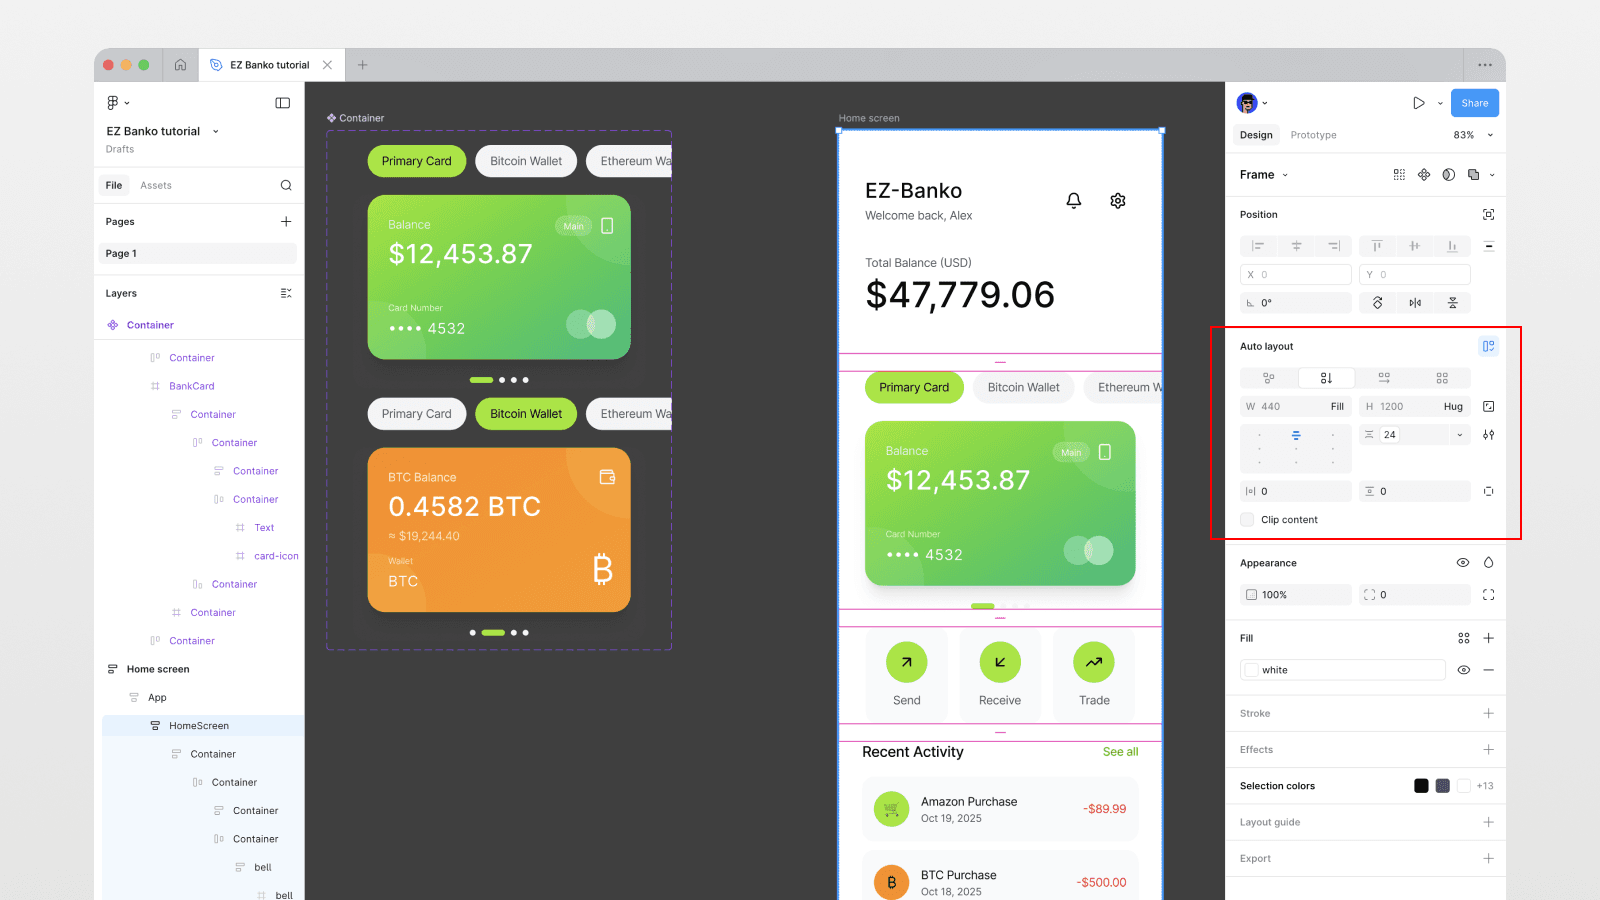Show all +13 selection colors
This screenshot has height=900, width=1600.
(x=1485, y=786)
